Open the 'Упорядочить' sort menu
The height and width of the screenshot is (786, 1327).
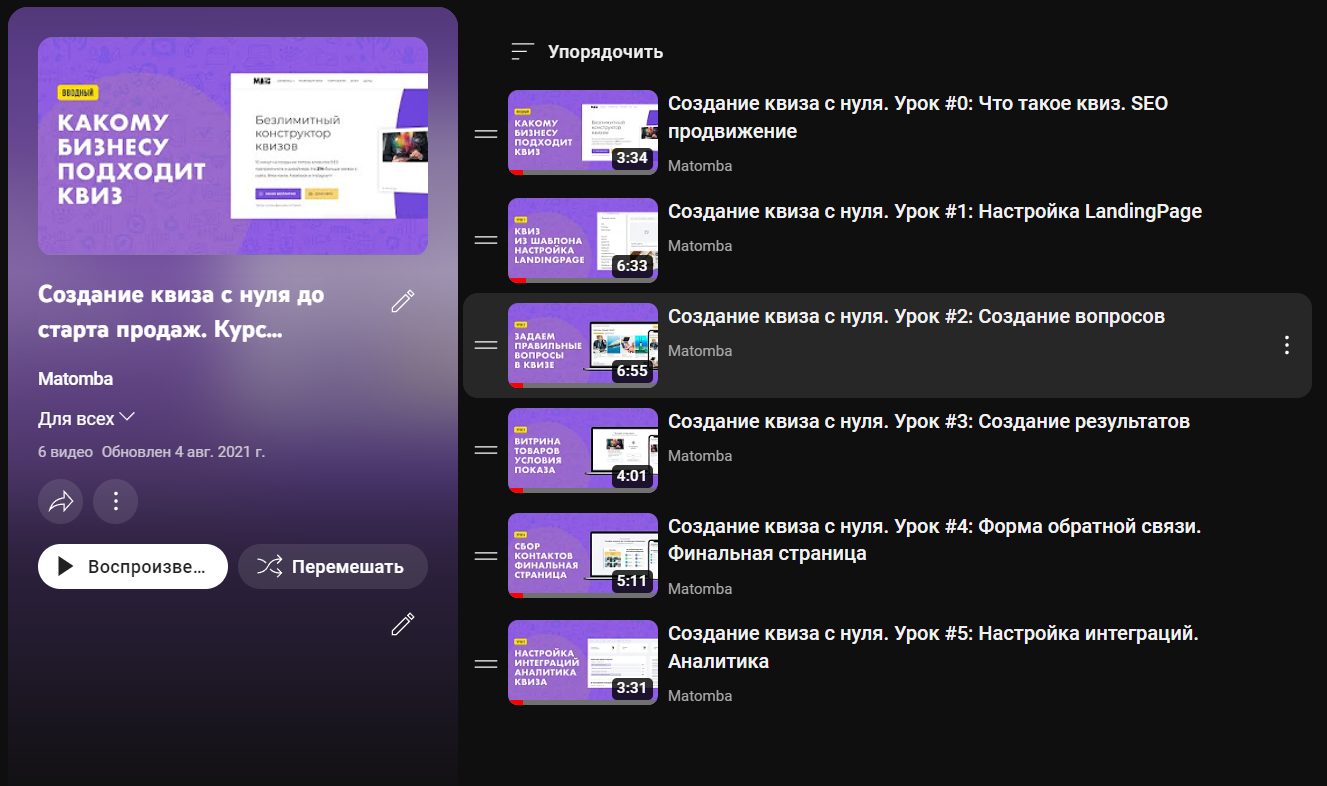tap(586, 52)
